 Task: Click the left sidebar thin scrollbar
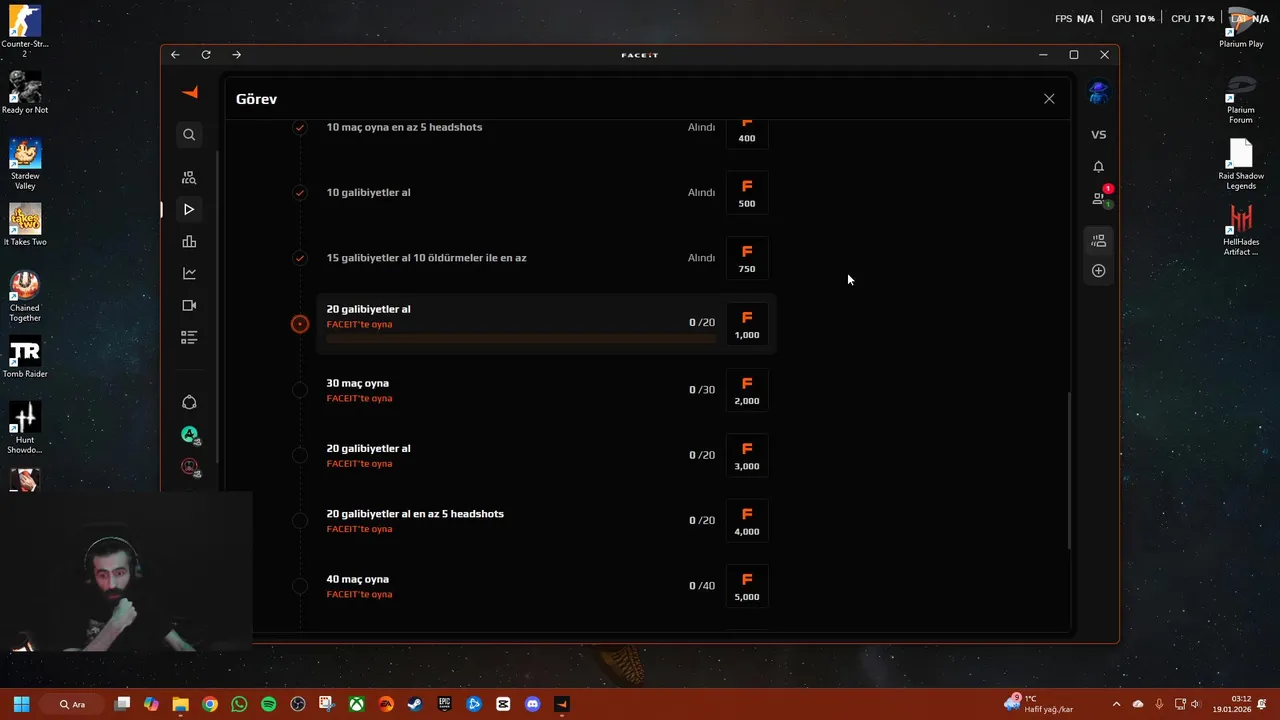point(218,307)
